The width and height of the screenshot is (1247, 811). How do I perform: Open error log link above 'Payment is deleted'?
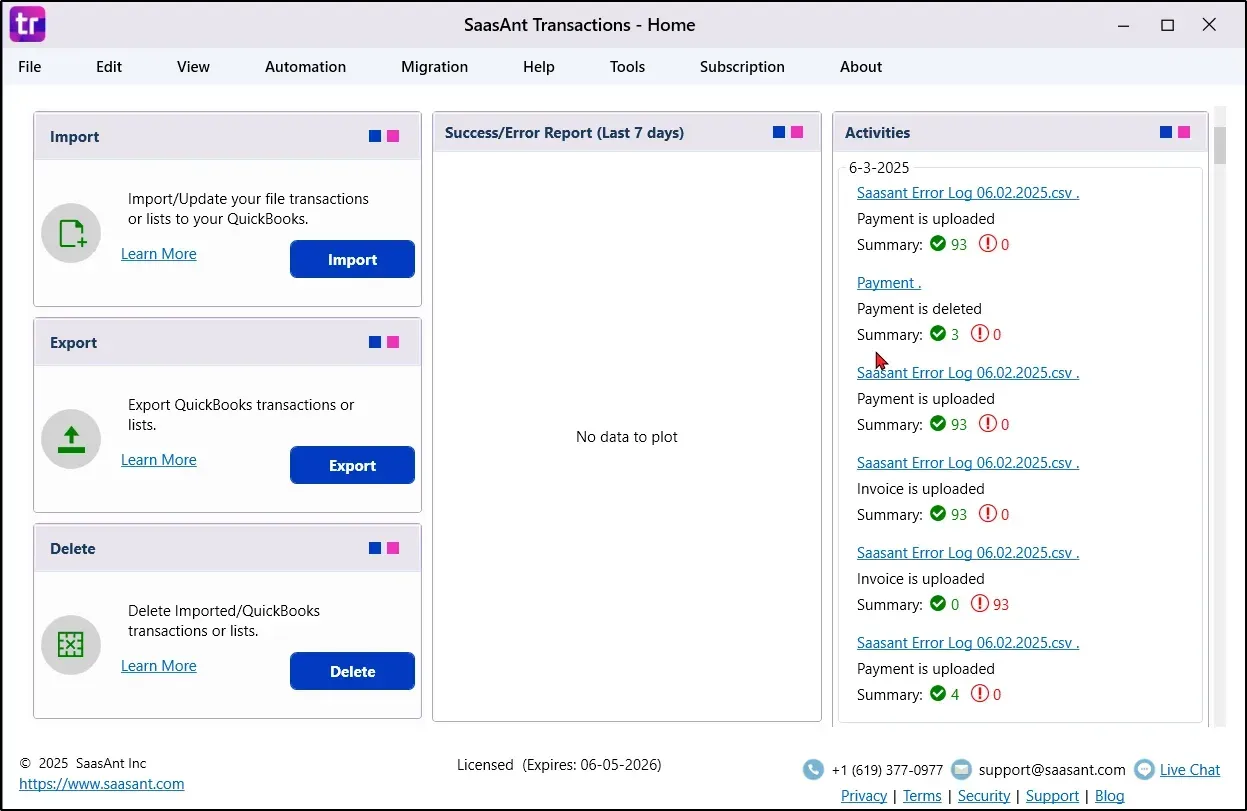968,193
